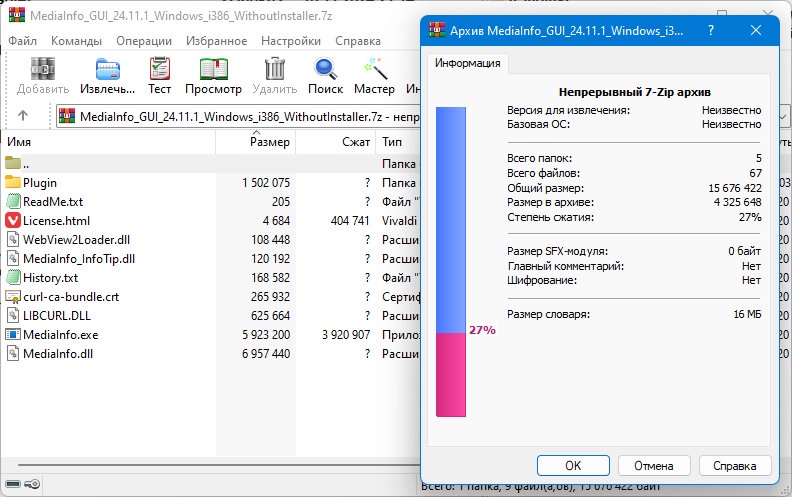The width and height of the screenshot is (792, 497).
Task: Sort by the Тип column header
Action: (399, 142)
